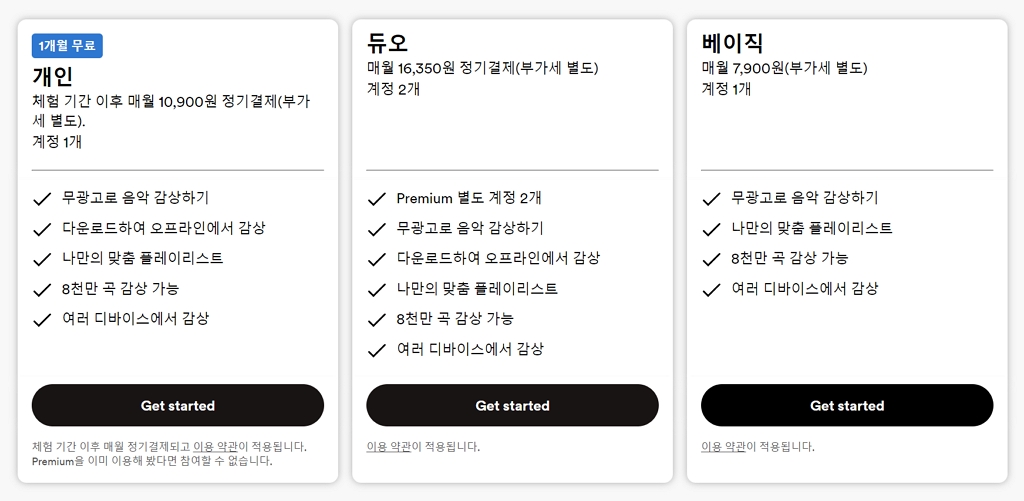The height and width of the screenshot is (501, 1024).
Task: Open 이용 약관 link in 베이직 card
Action: [x=723, y=446]
